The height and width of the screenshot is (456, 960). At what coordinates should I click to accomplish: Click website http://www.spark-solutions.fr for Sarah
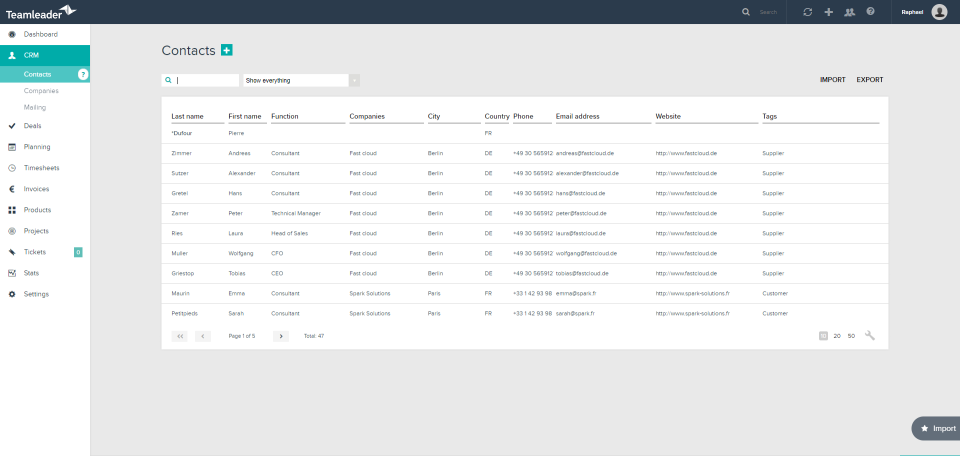coord(692,313)
